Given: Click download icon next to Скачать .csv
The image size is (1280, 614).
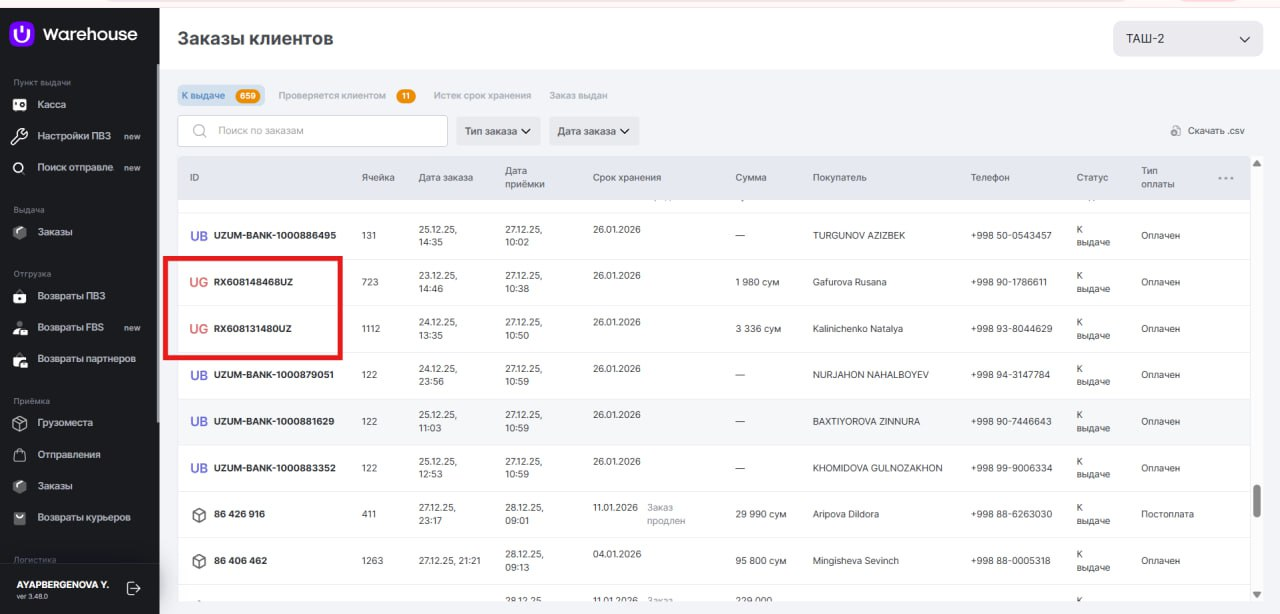Looking at the screenshot, I should click(1176, 131).
